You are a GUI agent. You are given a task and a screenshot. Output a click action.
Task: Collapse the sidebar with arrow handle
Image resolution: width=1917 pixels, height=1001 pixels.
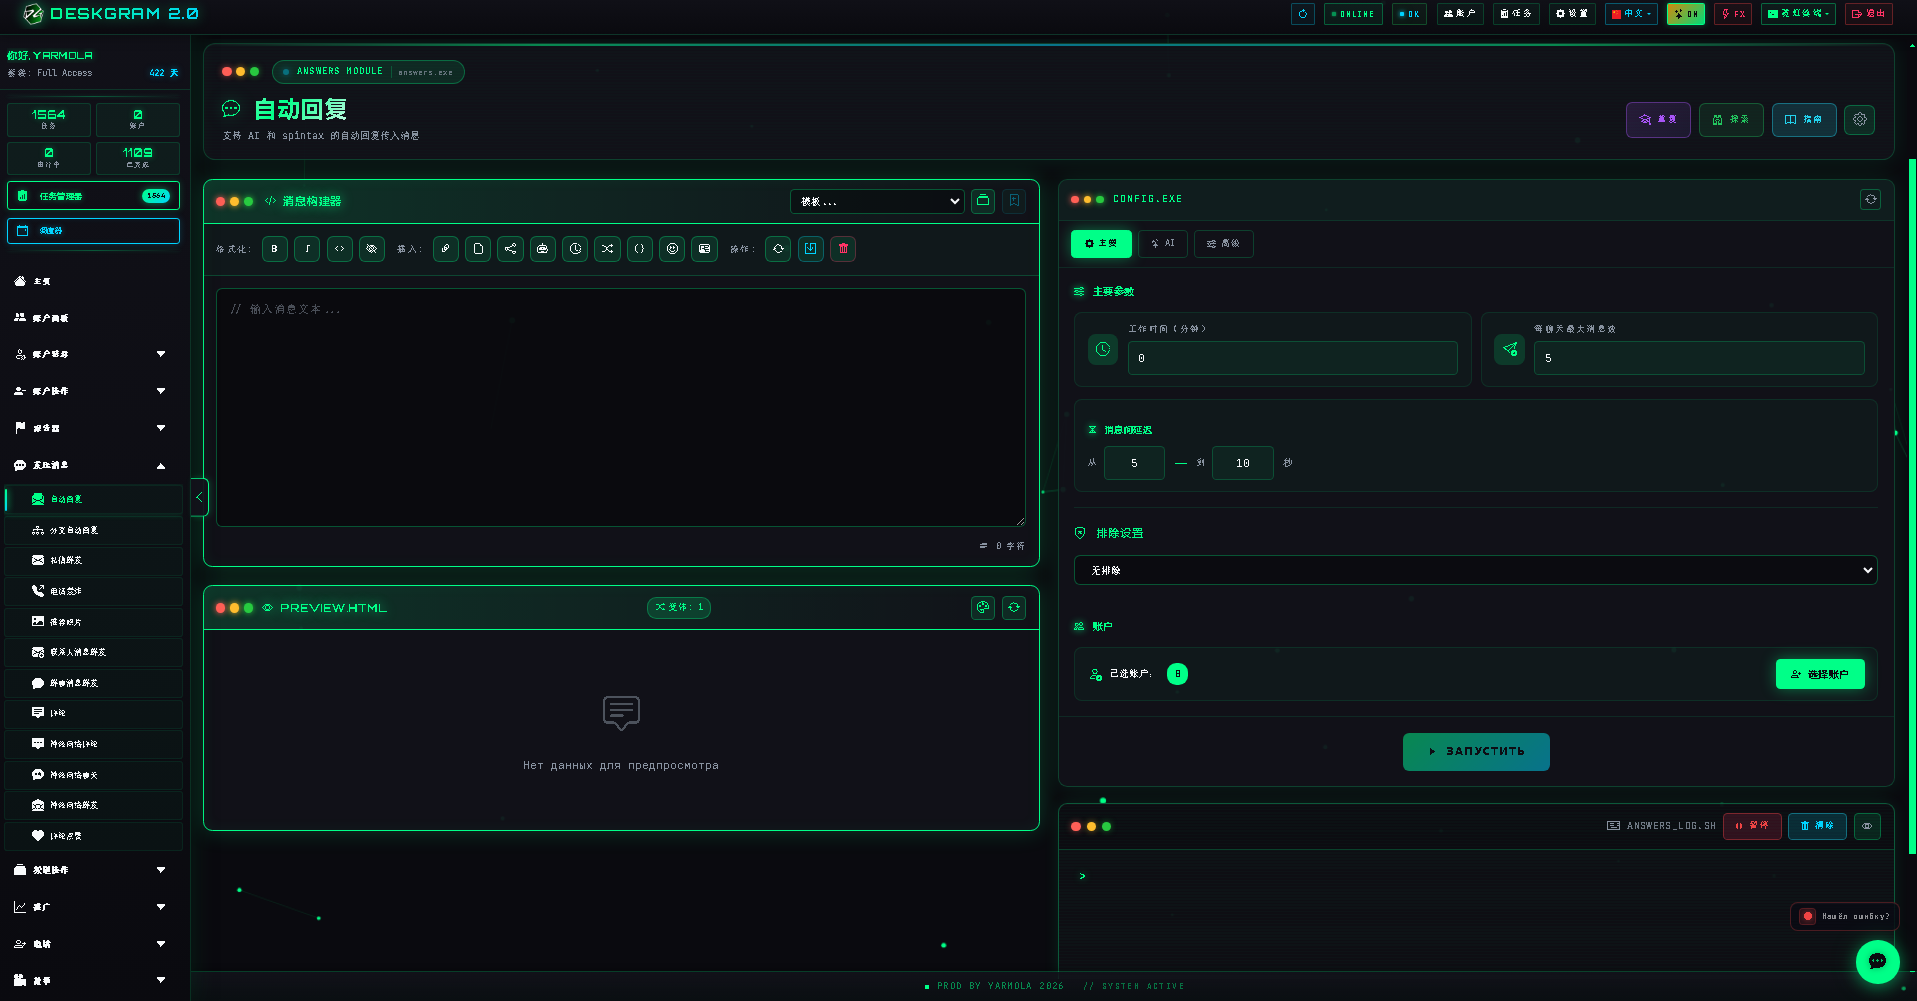pos(199,497)
